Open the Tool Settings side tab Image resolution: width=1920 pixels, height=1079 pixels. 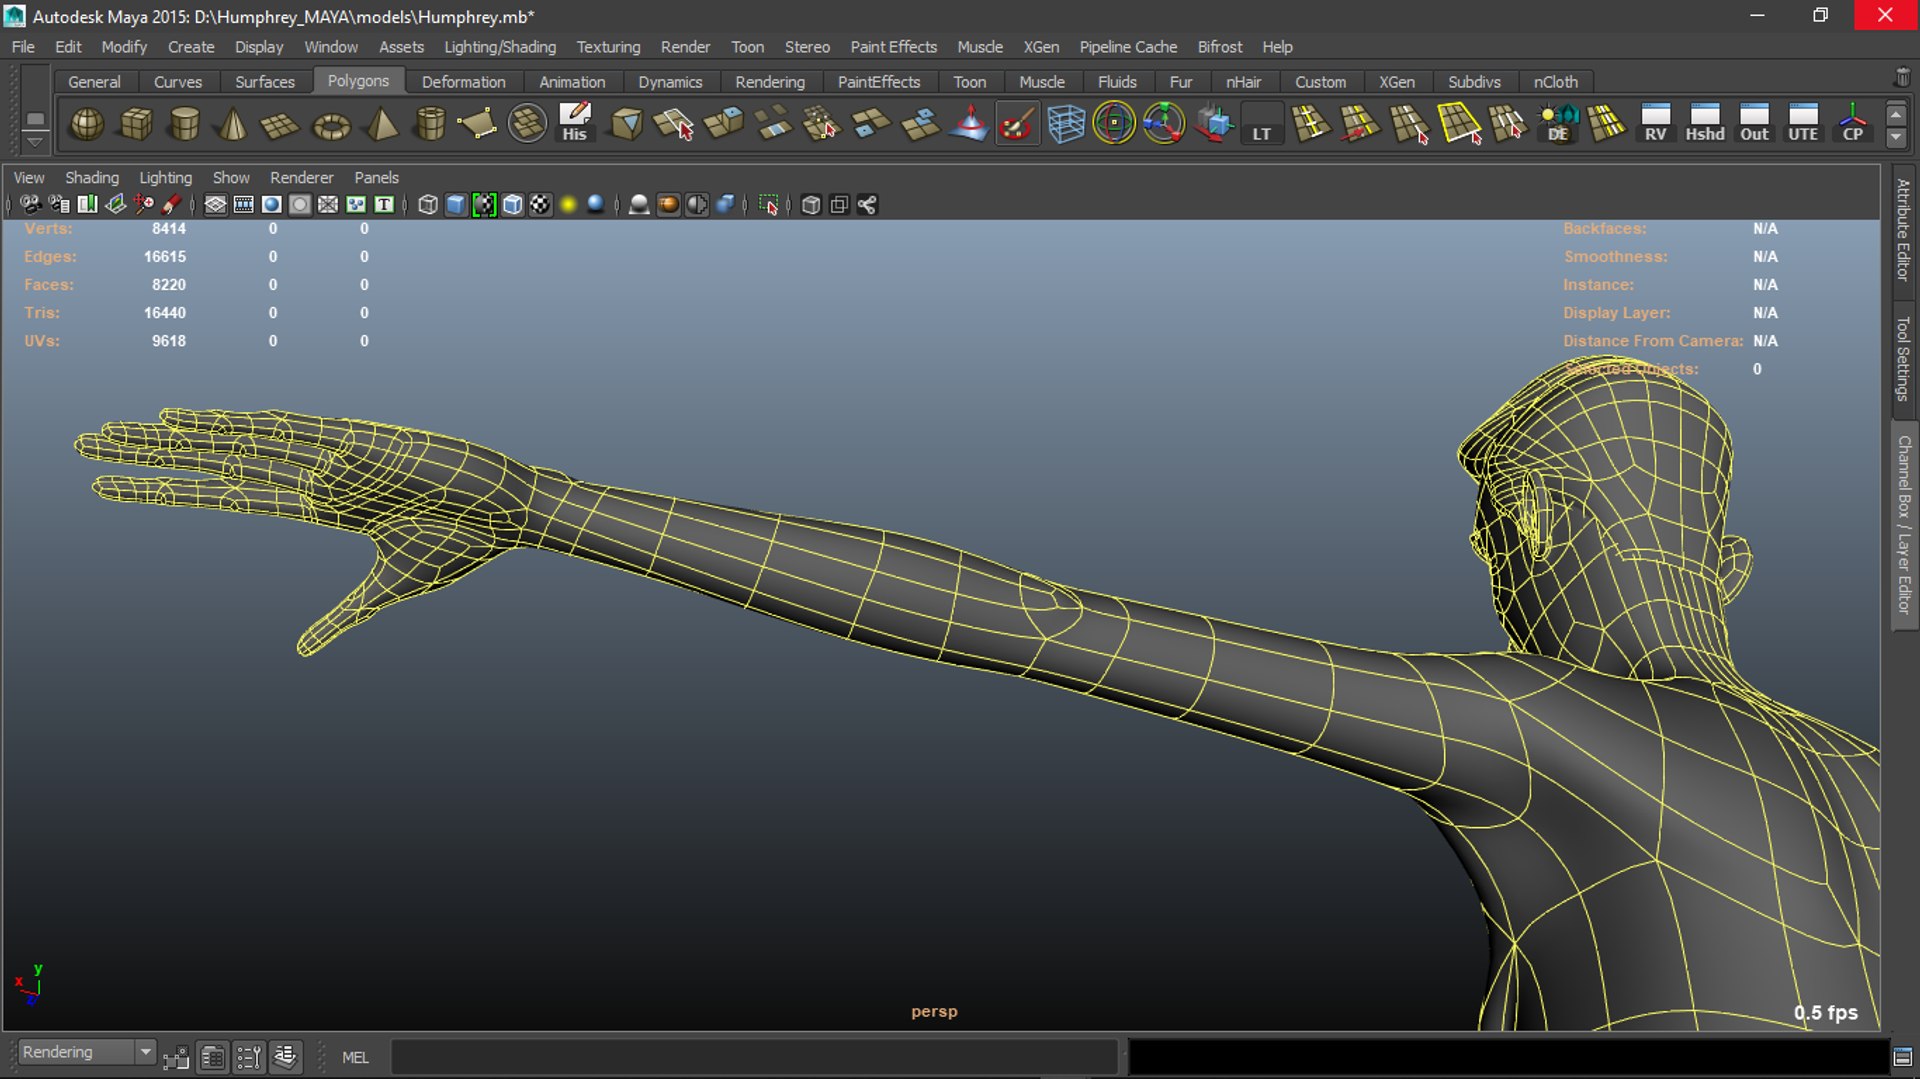click(x=1903, y=358)
